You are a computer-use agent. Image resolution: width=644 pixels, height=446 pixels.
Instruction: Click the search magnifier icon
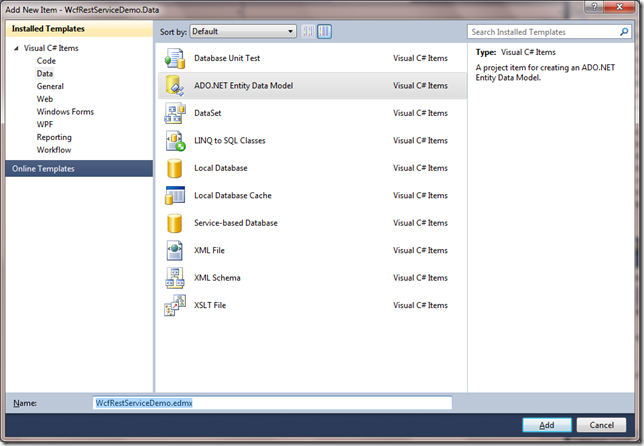[x=624, y=32]
